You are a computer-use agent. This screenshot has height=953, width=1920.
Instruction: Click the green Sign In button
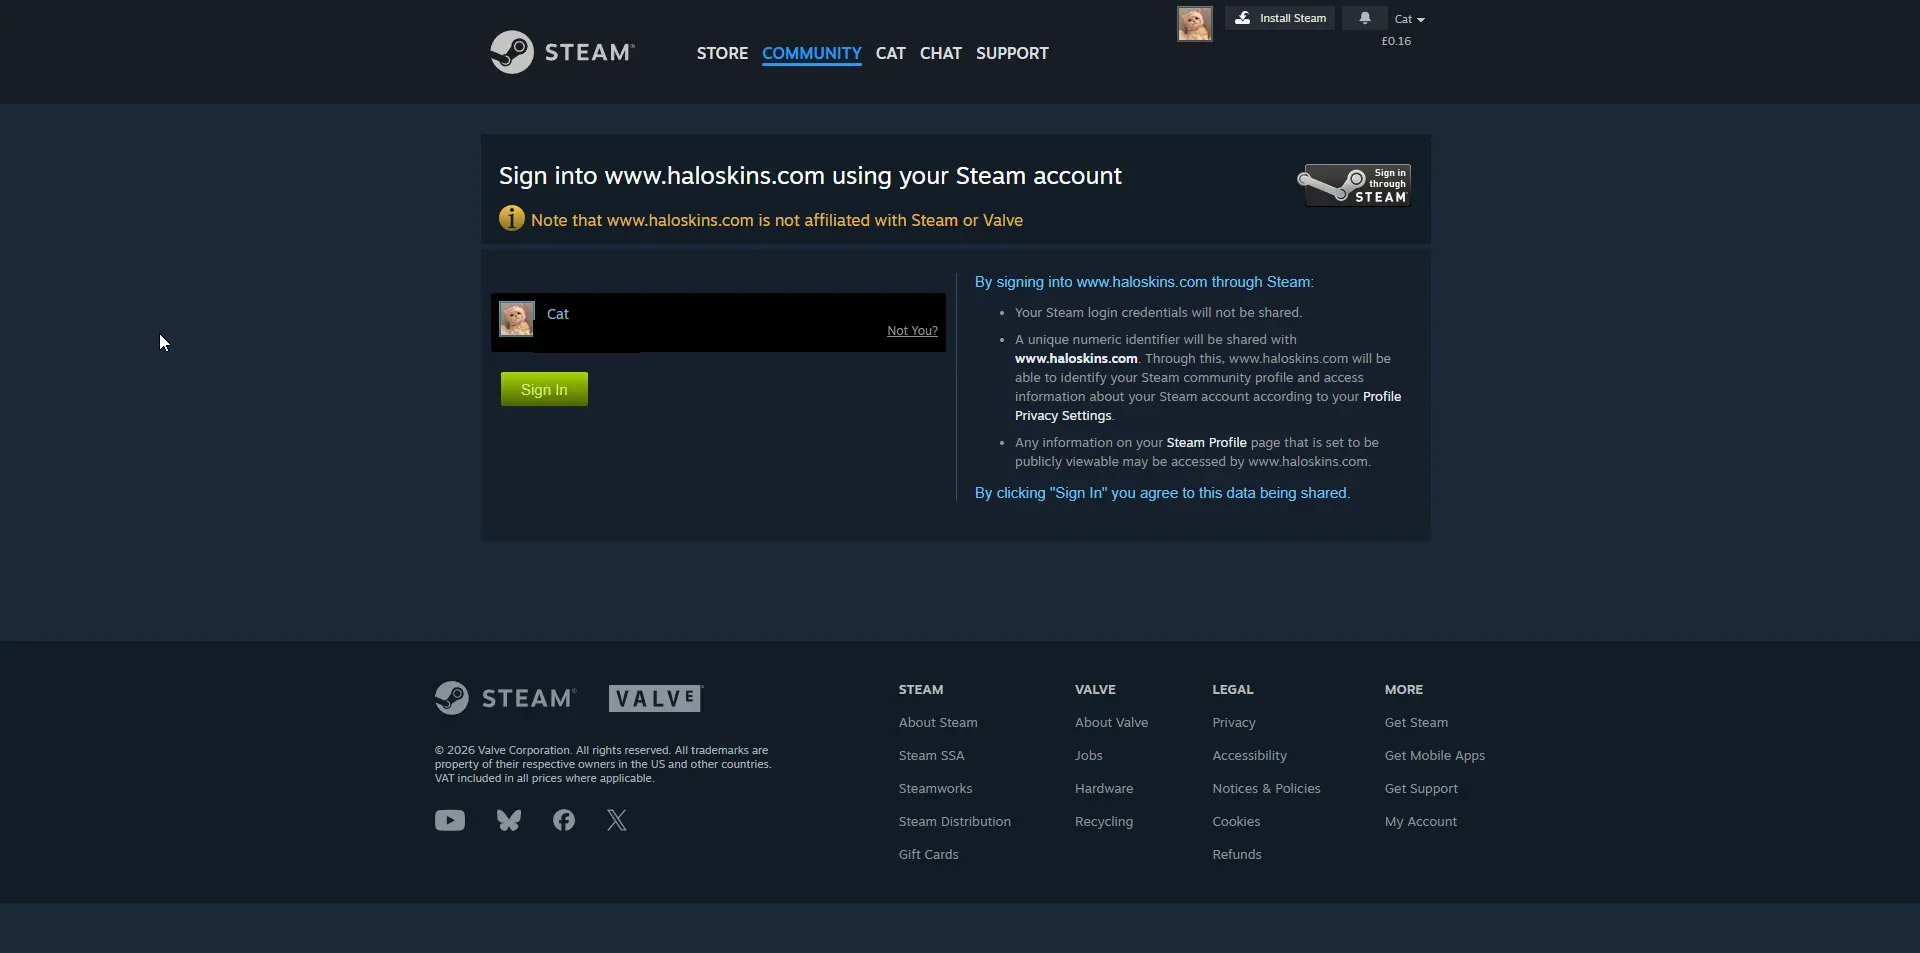click(x=544, y=389)
